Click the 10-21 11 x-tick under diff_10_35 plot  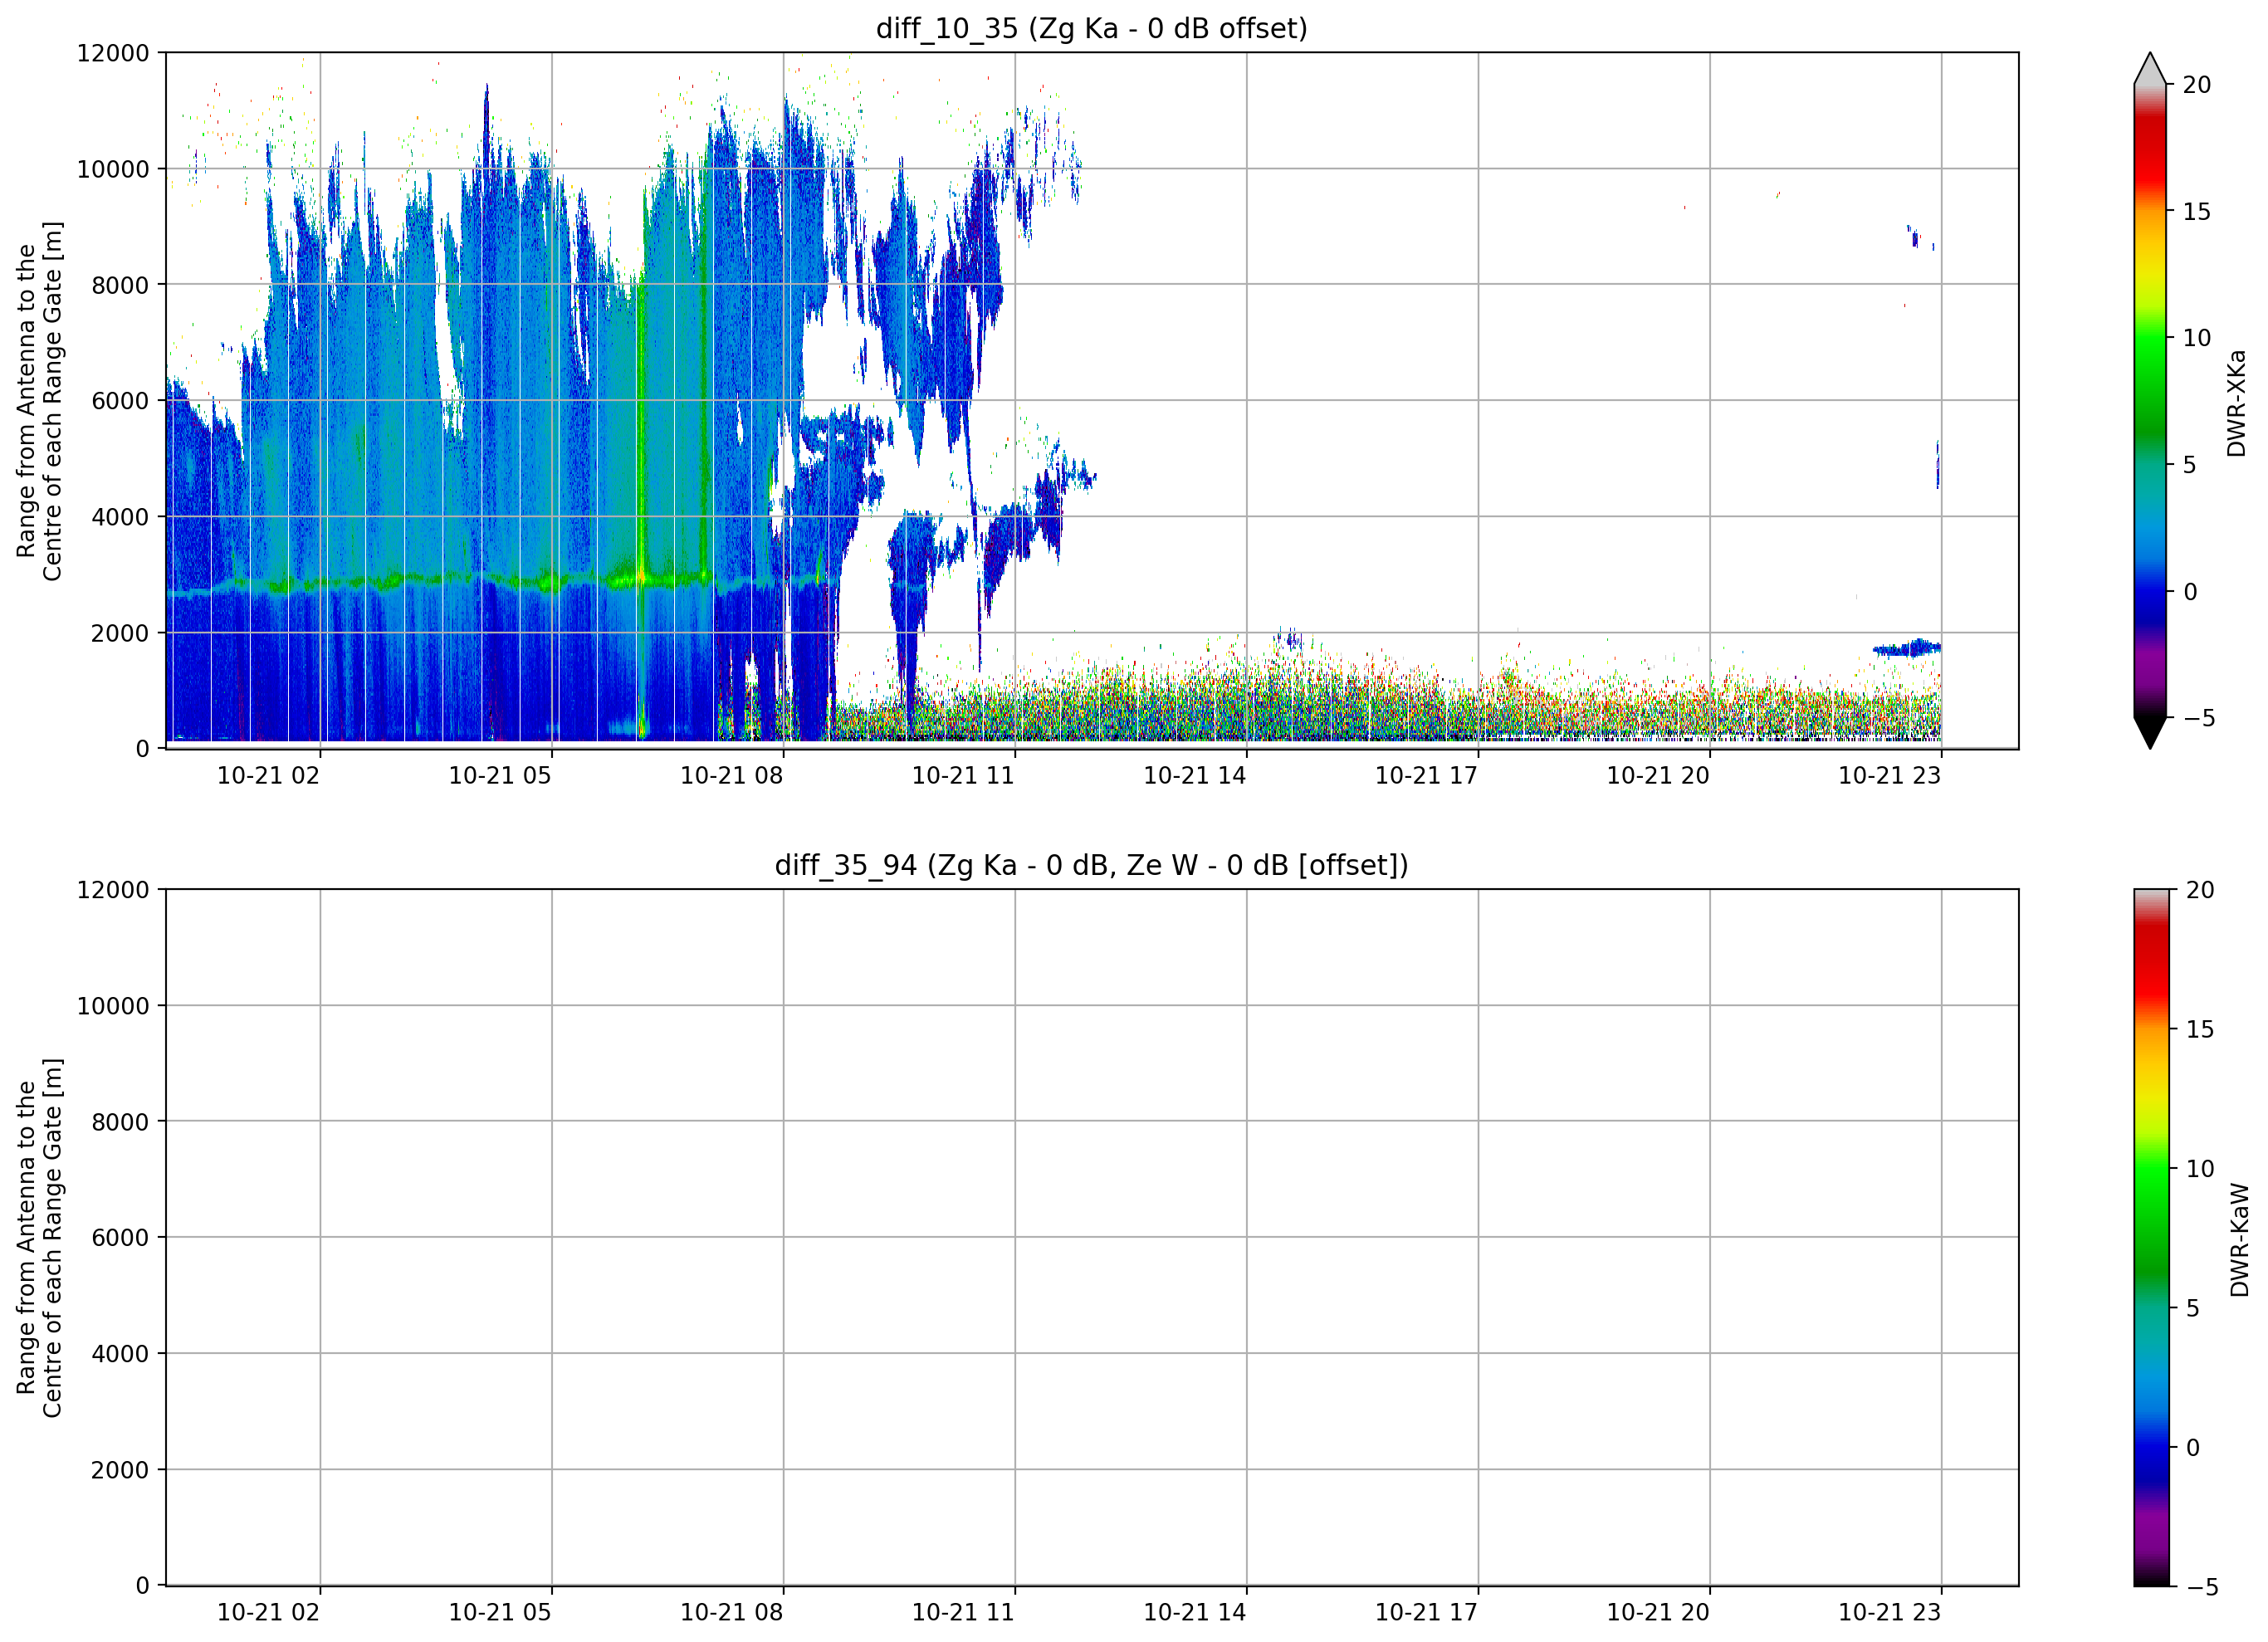click(x=963, y=776)
